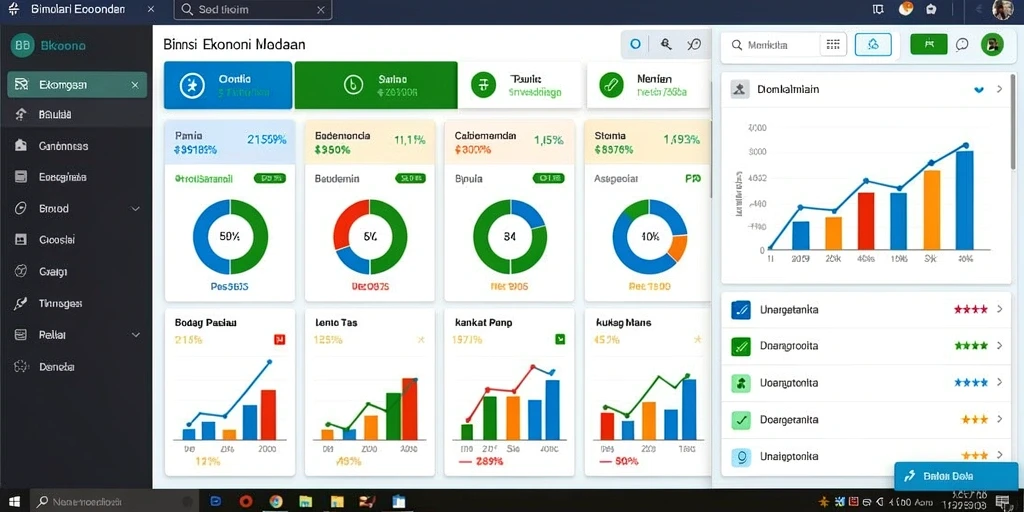Click the wrench icon next to Tinnages

[x=21, y=304]
